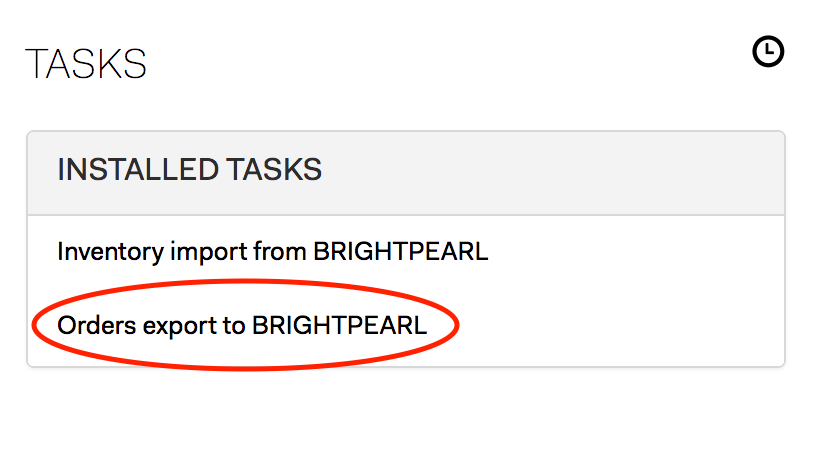This screenshot has width=822, height=462.
Task: Click empty space right of Orders export row
Action: [x=619, y=326]
